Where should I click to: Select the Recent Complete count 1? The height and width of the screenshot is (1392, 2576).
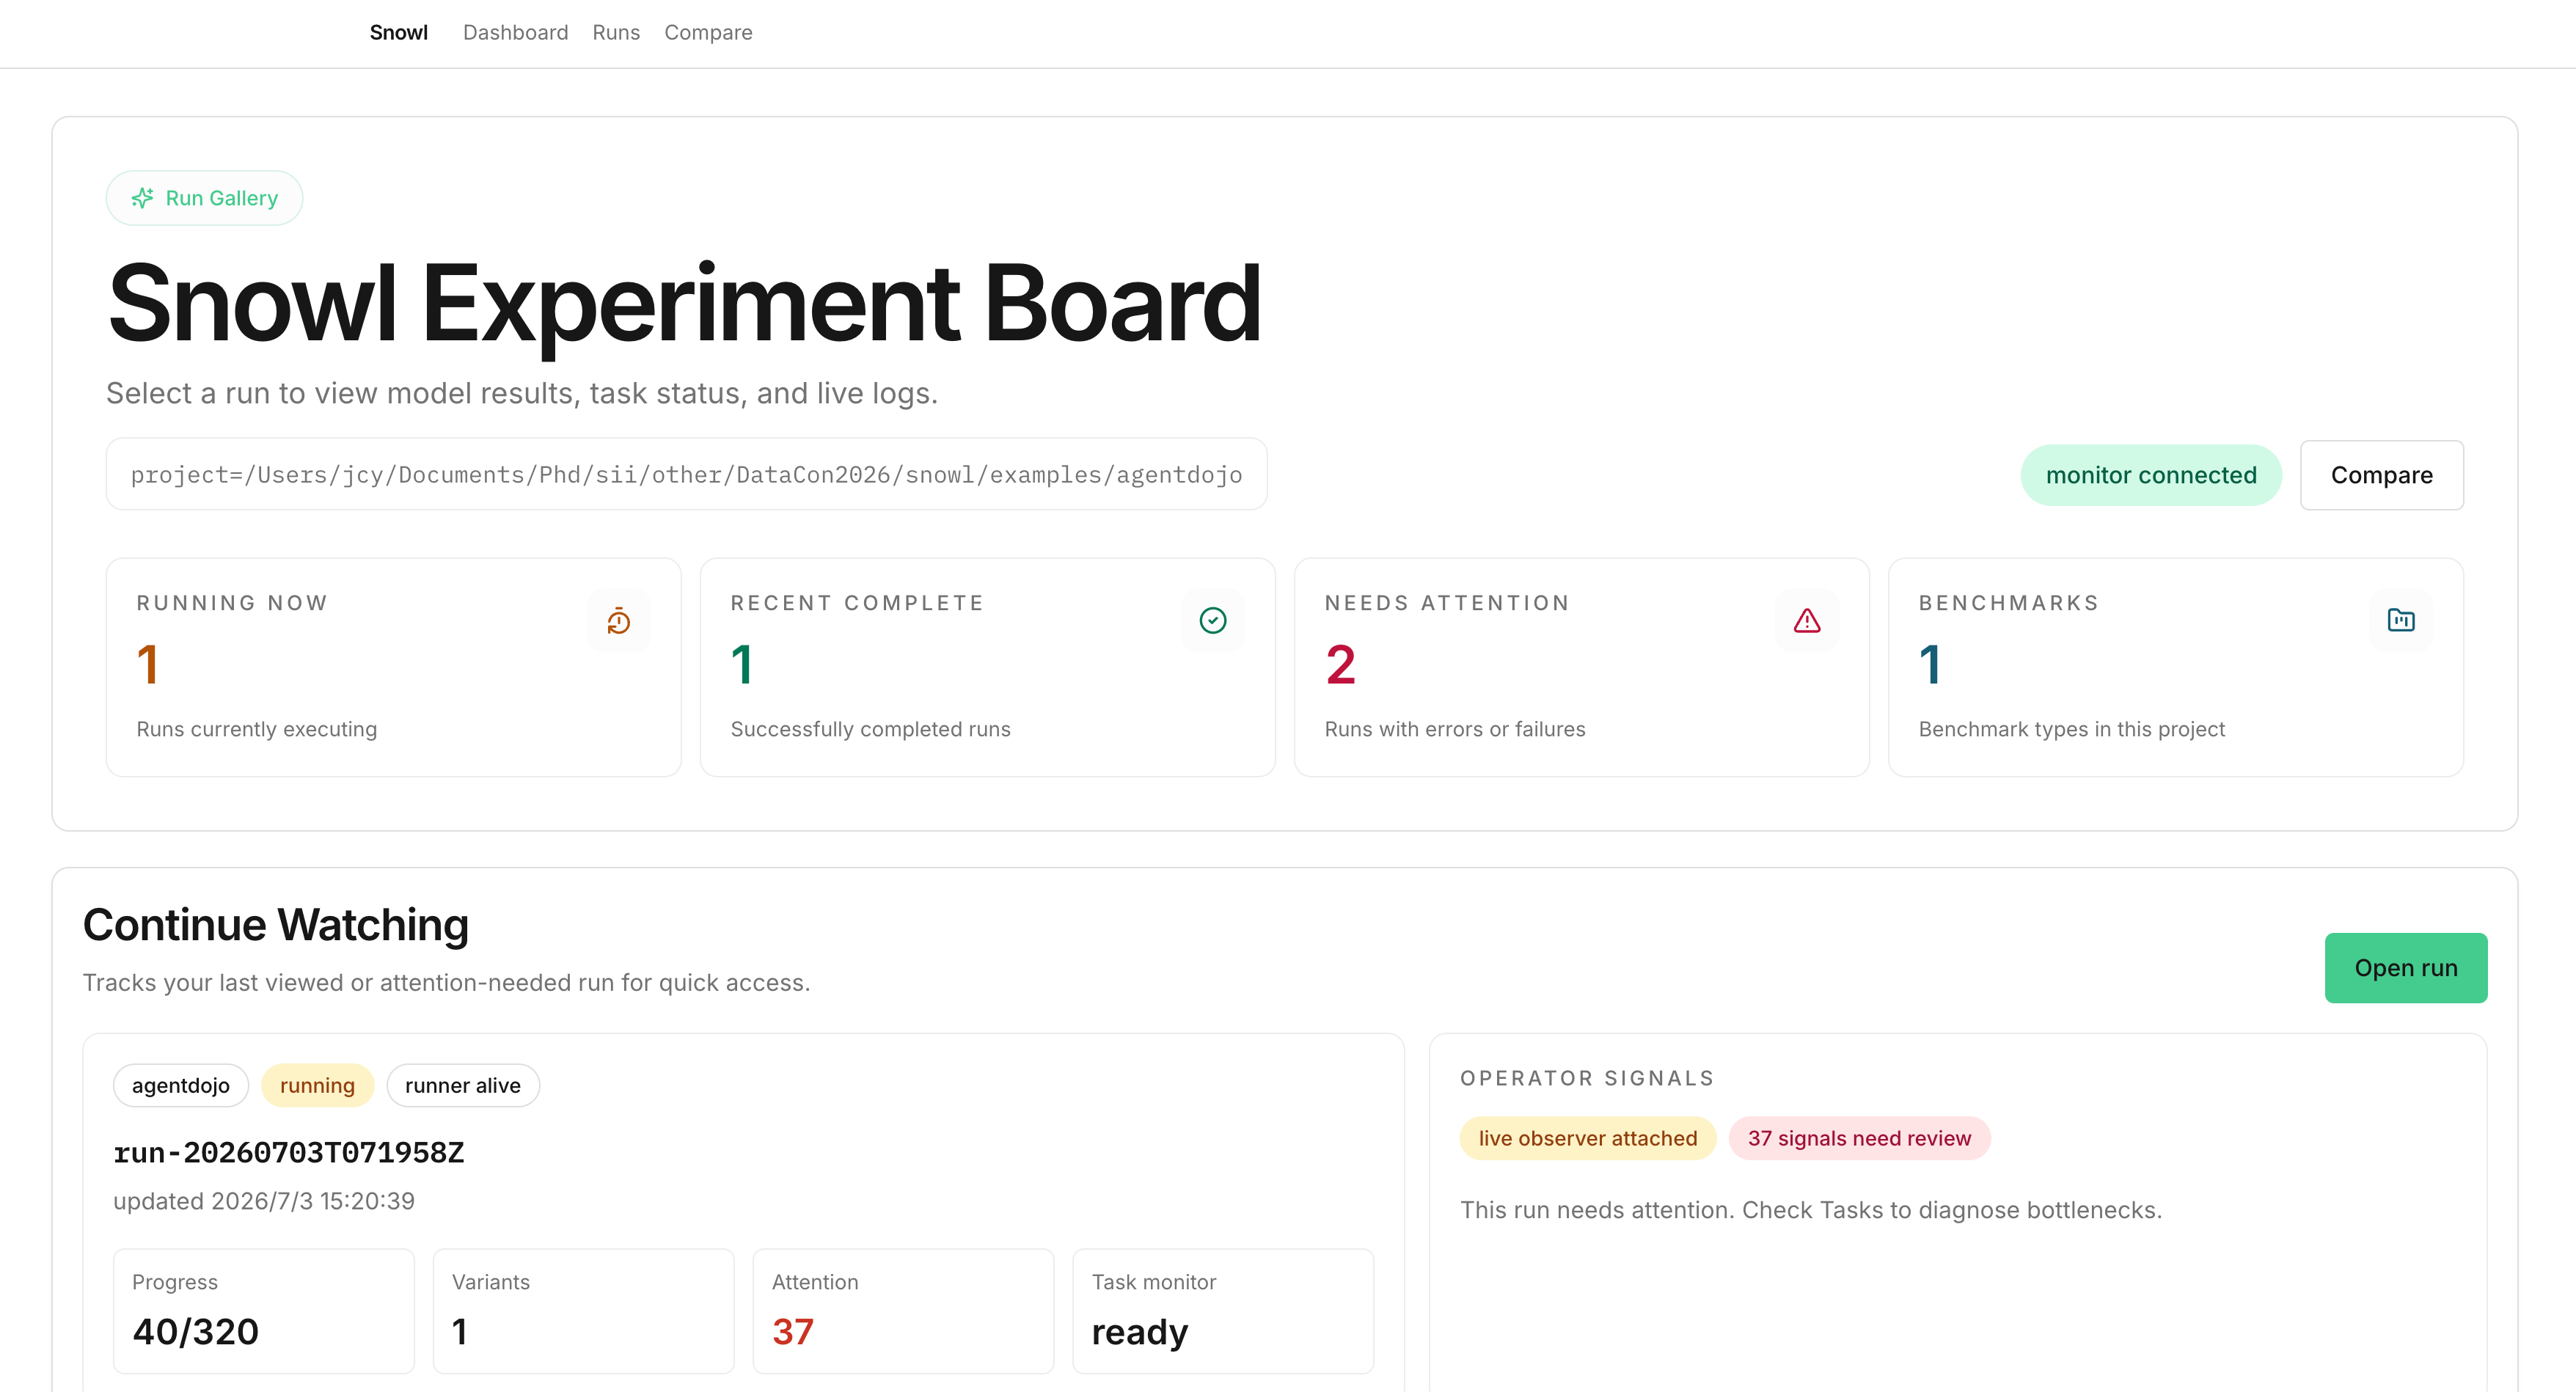(742, 665)
